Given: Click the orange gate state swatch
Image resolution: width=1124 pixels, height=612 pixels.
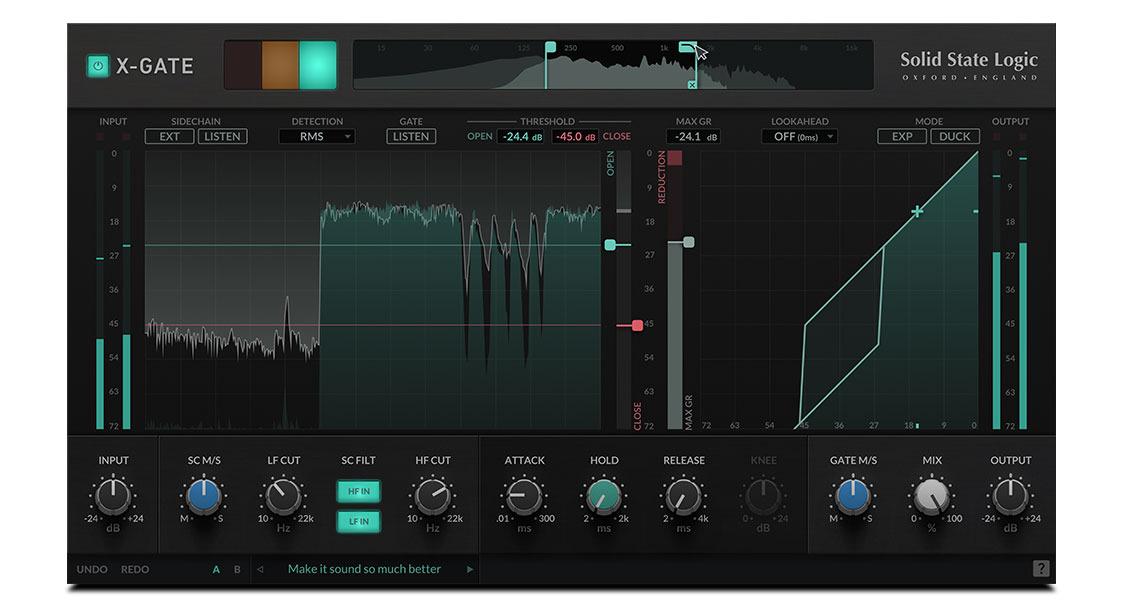Looking at the screenshot, I should point(280,65).
